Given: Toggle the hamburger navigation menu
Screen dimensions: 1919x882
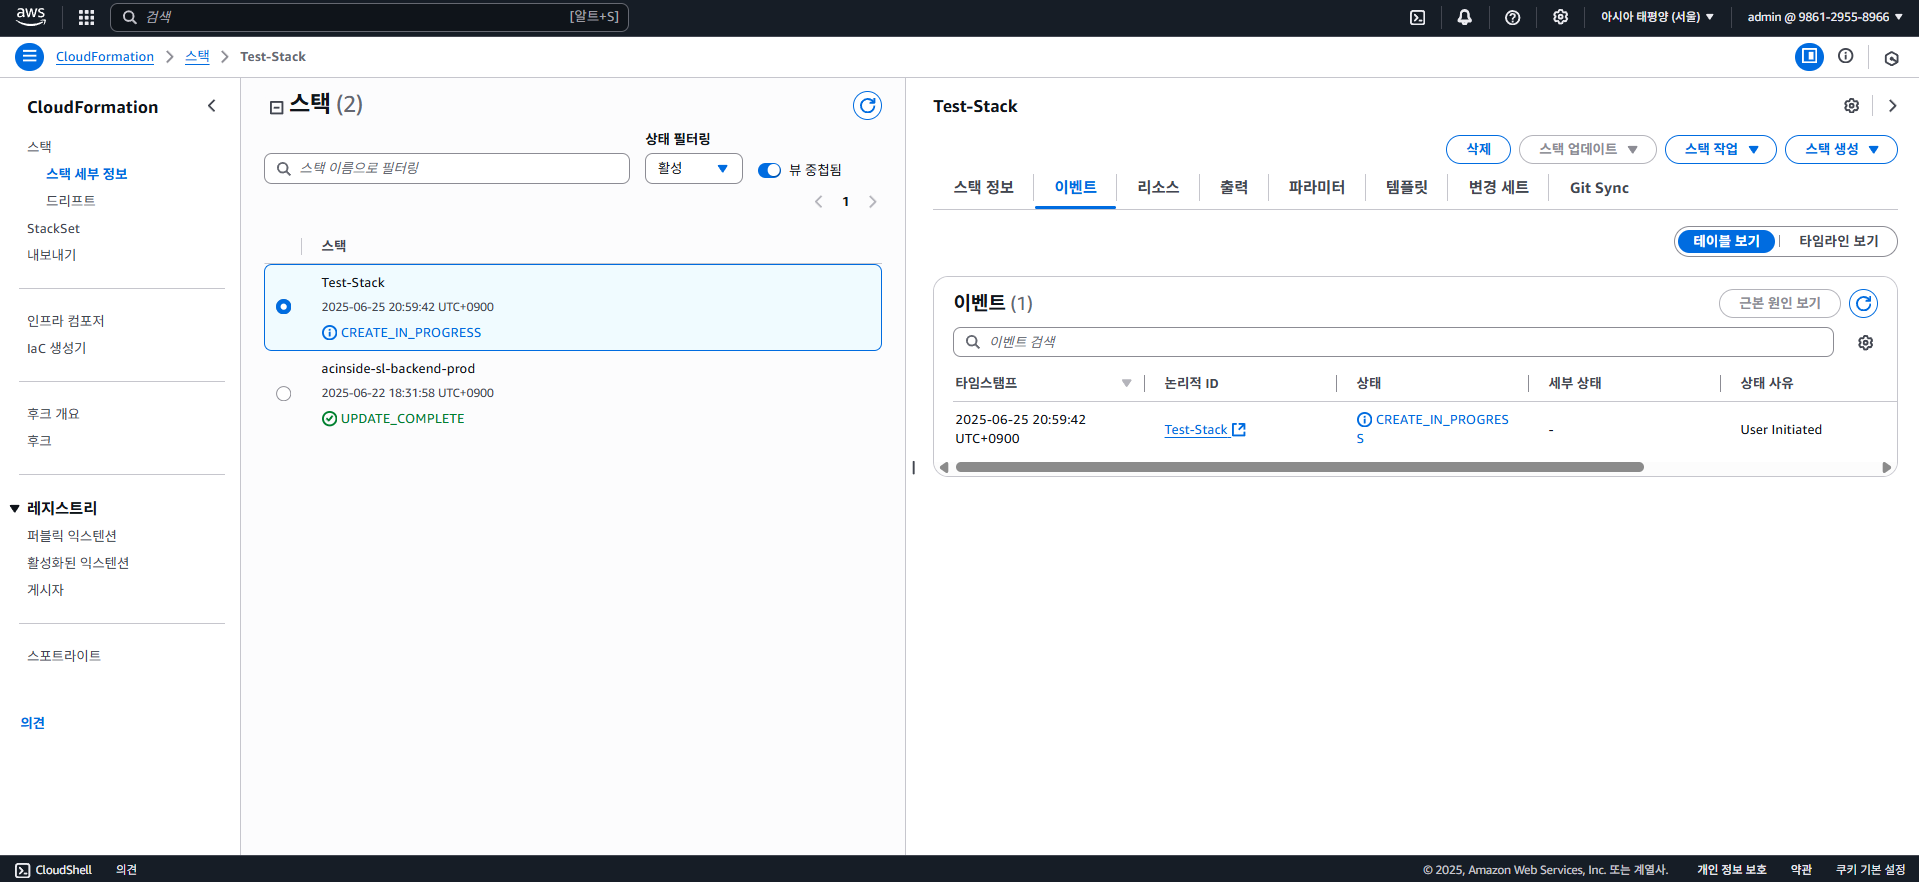Looking at the screenshot, I should click(x=29, y=57).
